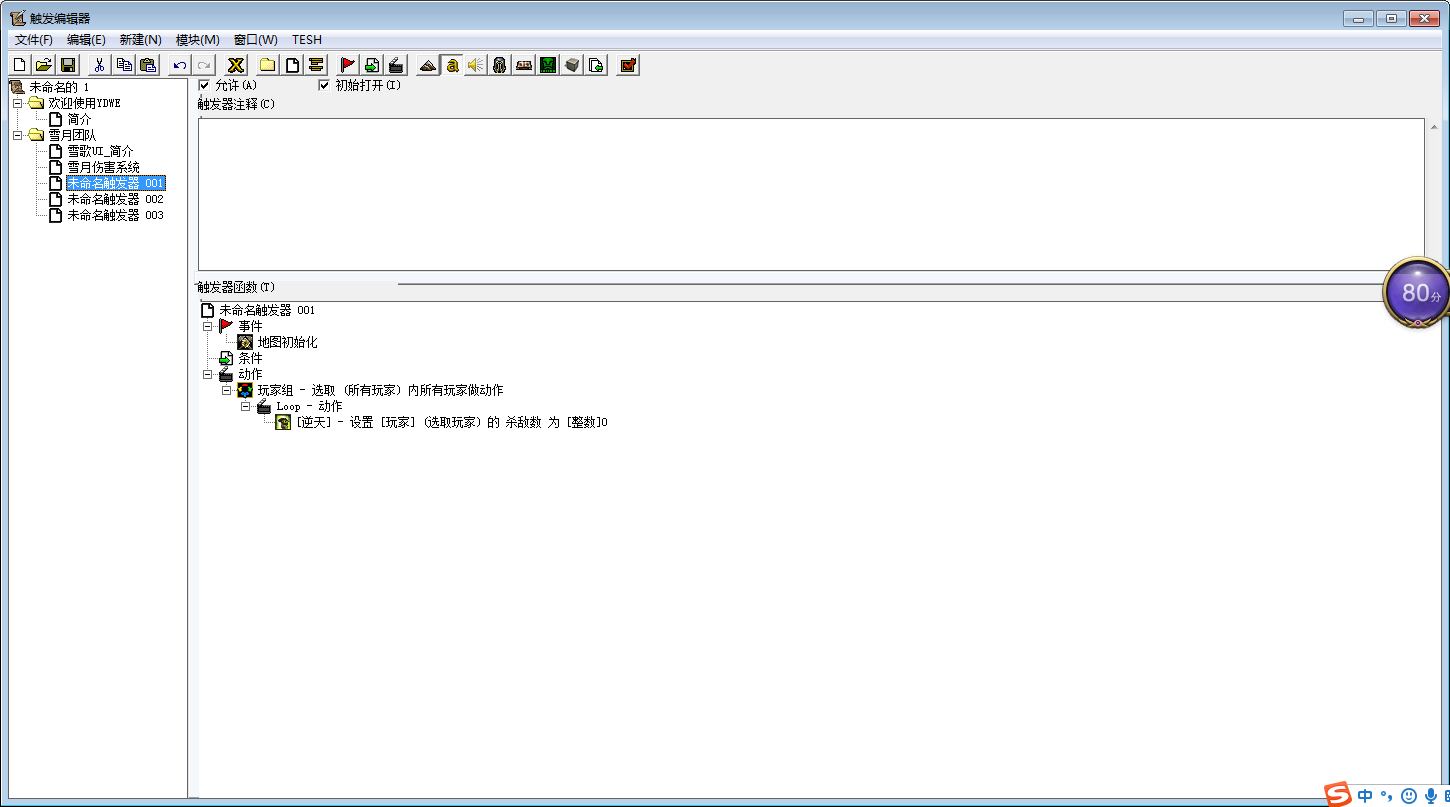Open the TESH menu

pyautogui.click(x=306, y=40)
